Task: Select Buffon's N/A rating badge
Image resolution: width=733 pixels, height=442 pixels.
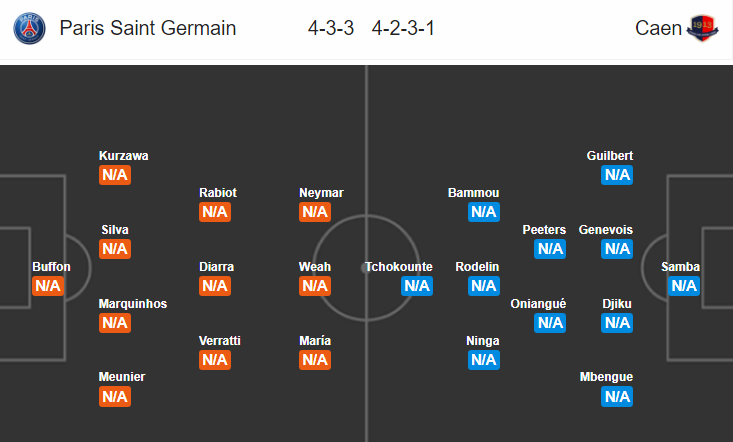Action: point(48,286)
